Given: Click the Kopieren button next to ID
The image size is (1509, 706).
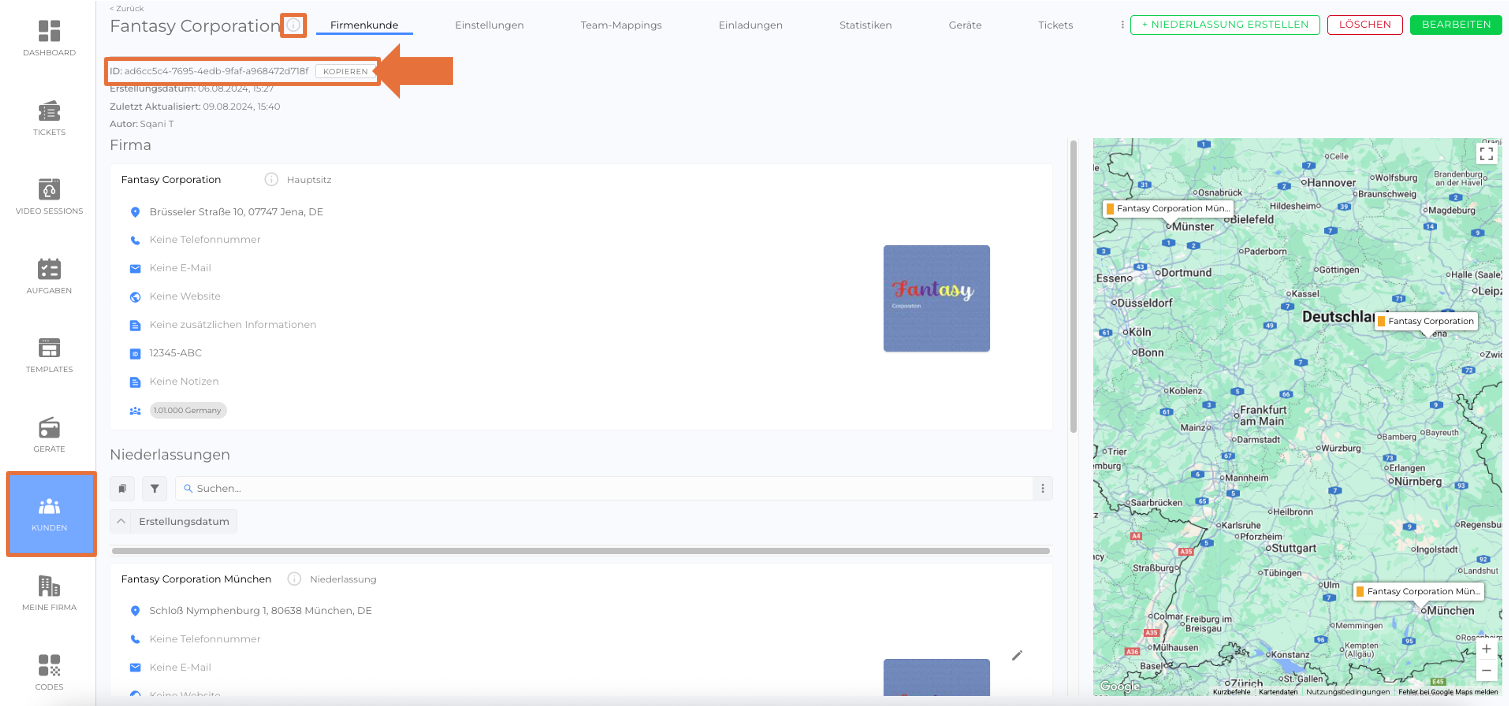Looking at the screenshot, I should pos(345,71).
